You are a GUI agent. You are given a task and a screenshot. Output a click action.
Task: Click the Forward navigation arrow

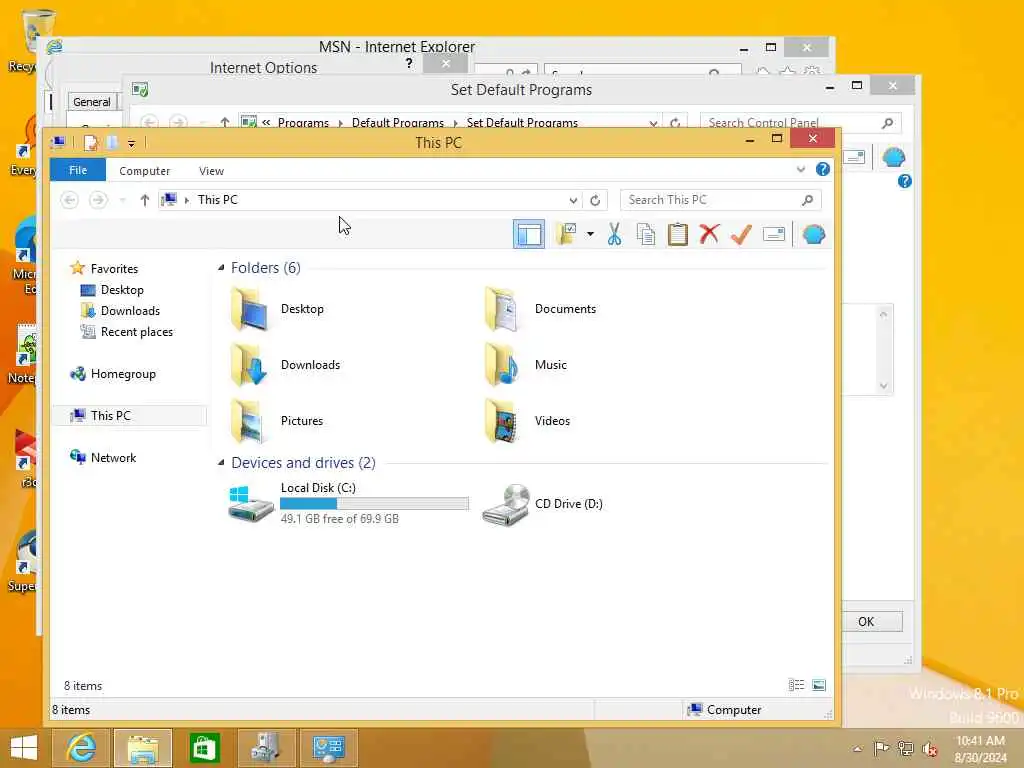[98, 200]
